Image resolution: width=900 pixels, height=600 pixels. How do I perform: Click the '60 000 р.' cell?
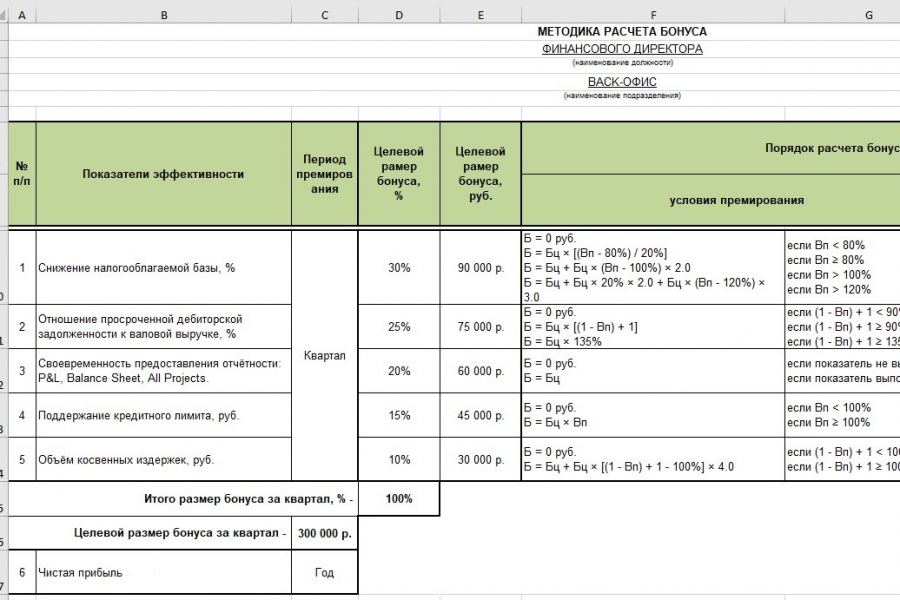pos(480,371)
